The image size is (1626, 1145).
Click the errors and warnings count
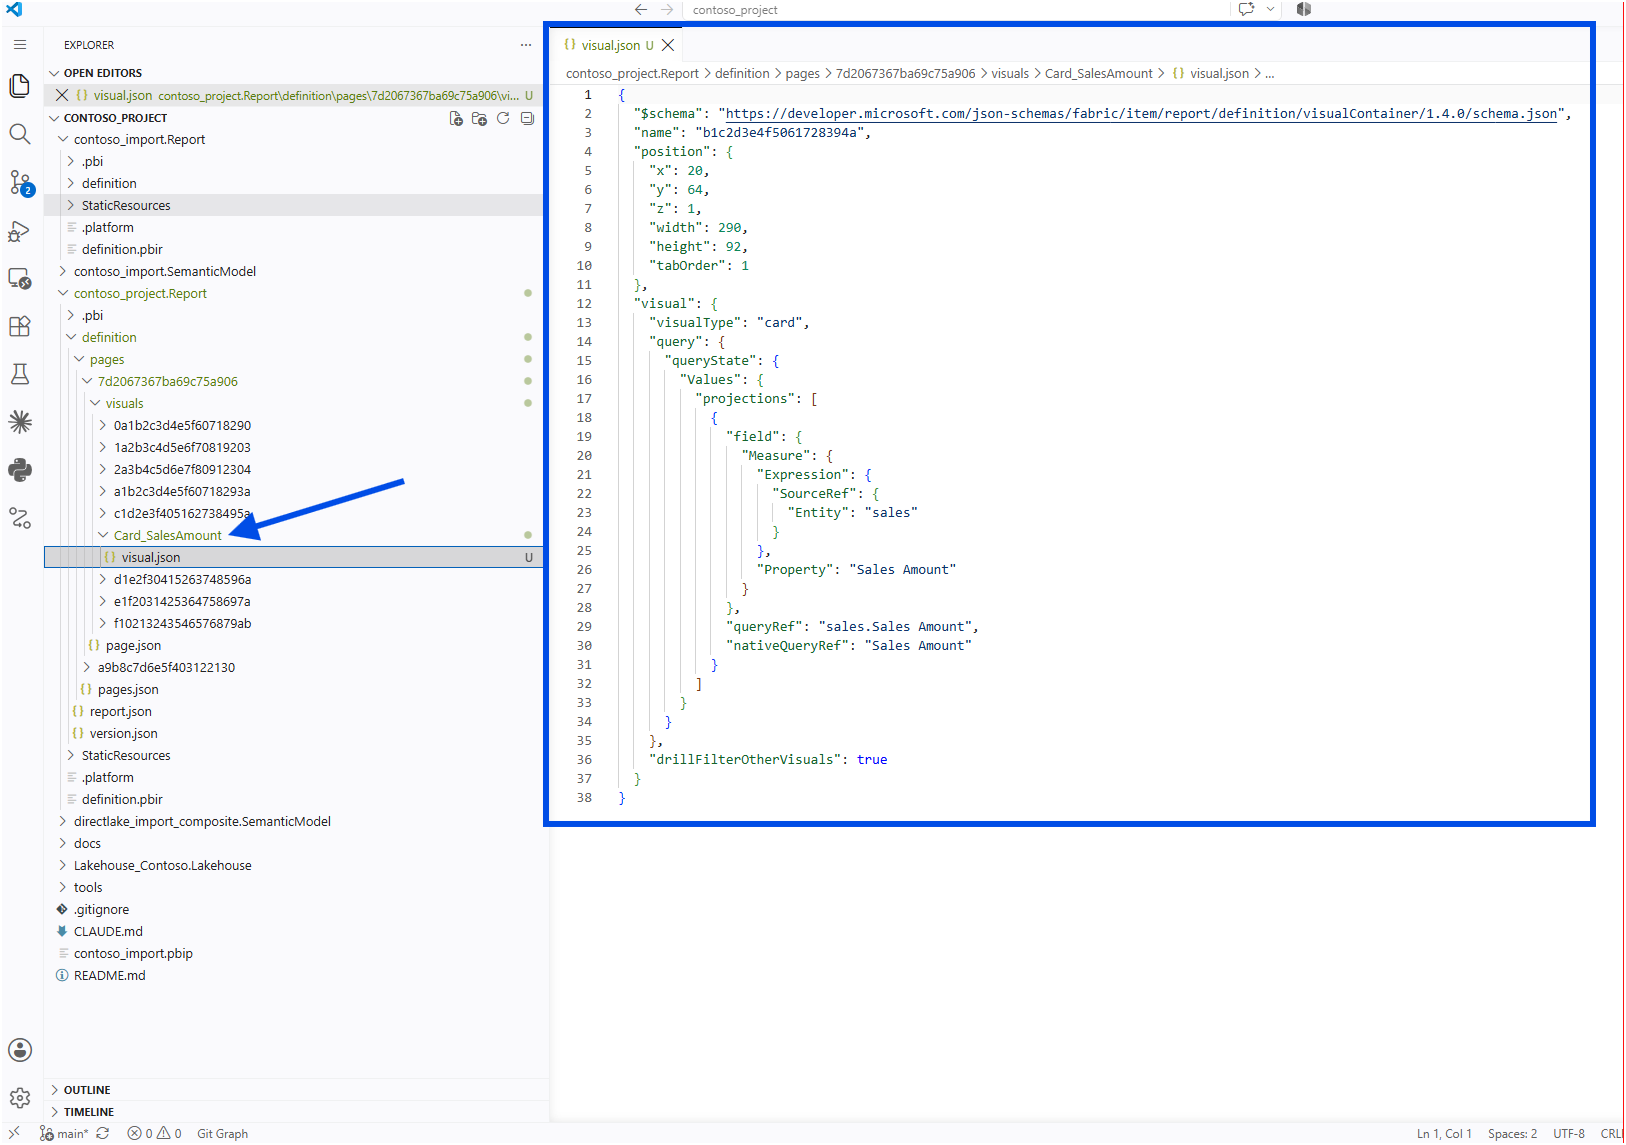[154, 1133]
